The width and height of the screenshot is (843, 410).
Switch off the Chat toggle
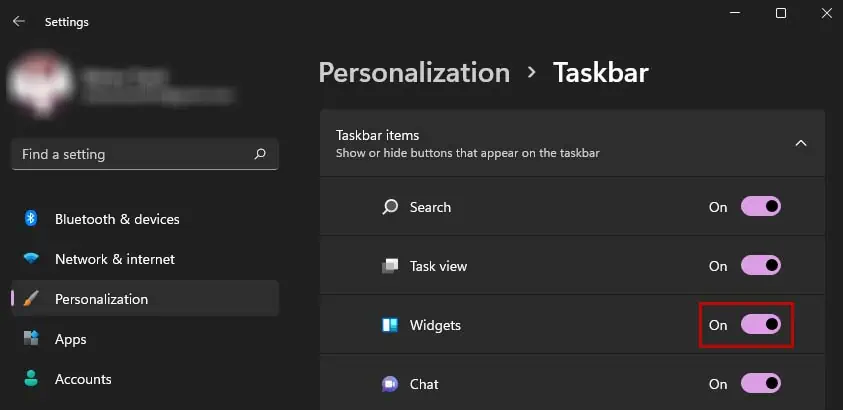click(761, 384)
